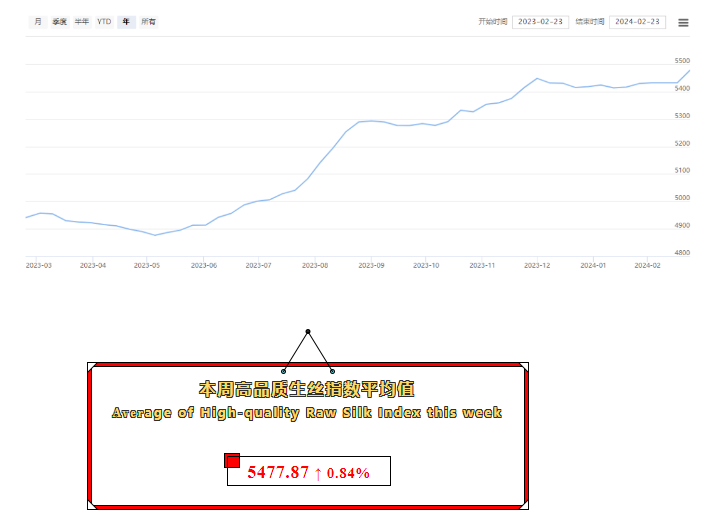Click the 本周高品质生丝指数平均值 title

[307, 388]
